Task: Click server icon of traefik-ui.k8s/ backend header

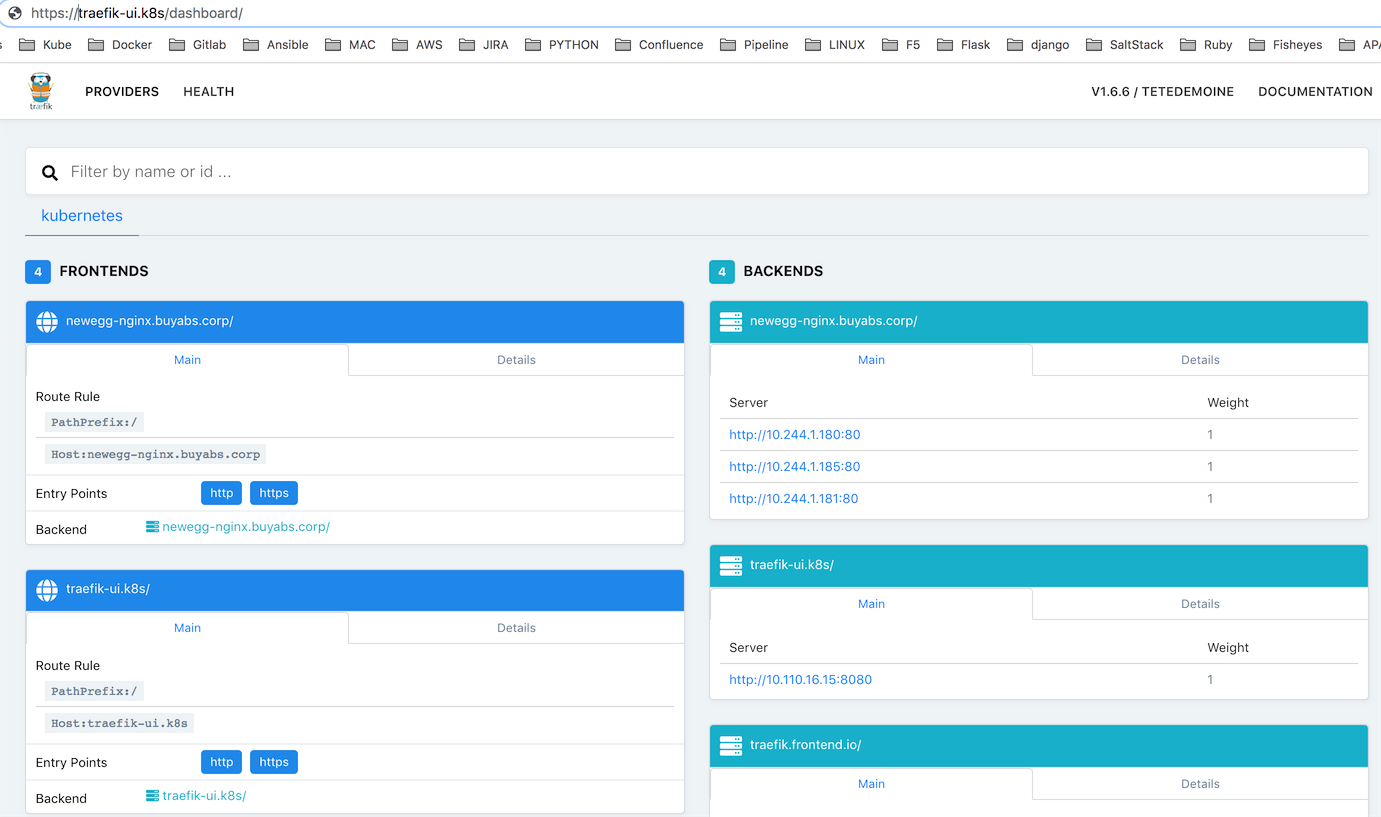Action: (x=731, y=566)
